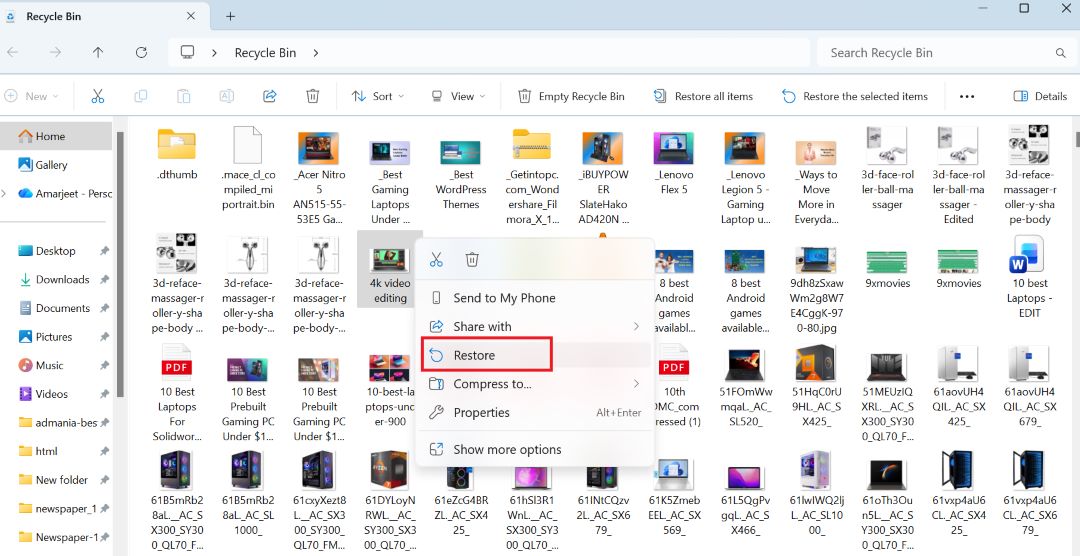
Task: Click the Rename icon in toolbar
Action: 227,96
